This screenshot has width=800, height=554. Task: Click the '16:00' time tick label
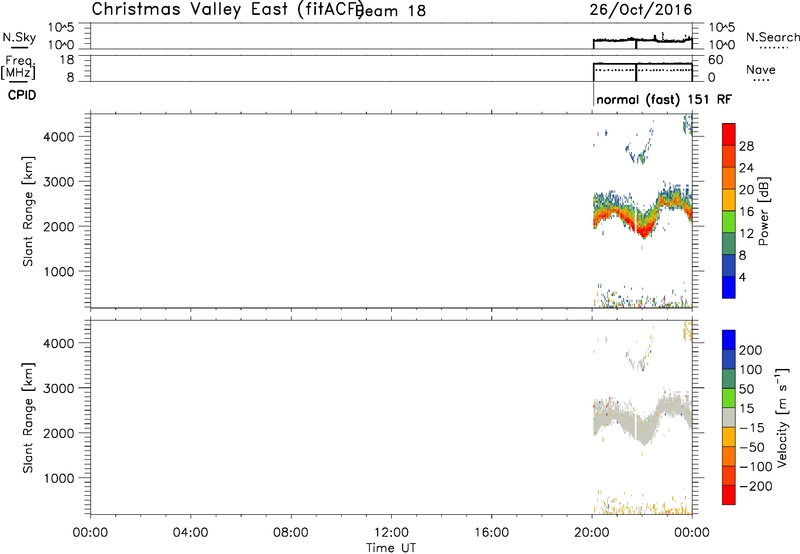(x=491, y=533)
